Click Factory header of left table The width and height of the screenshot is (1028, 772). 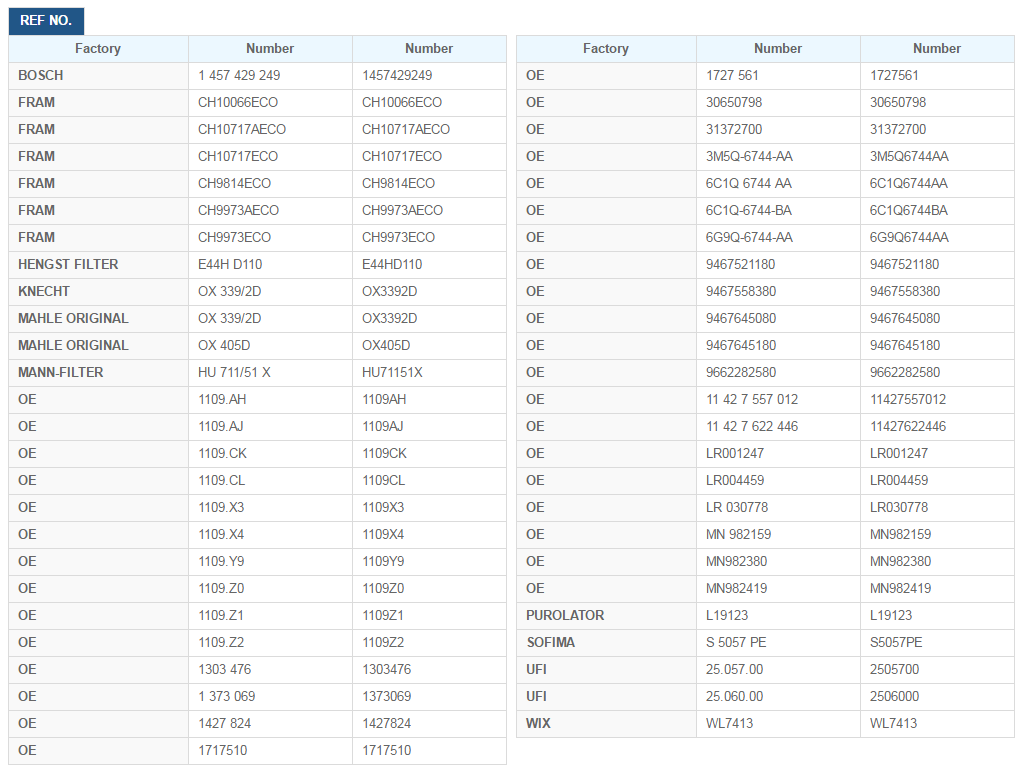[98, 48]
